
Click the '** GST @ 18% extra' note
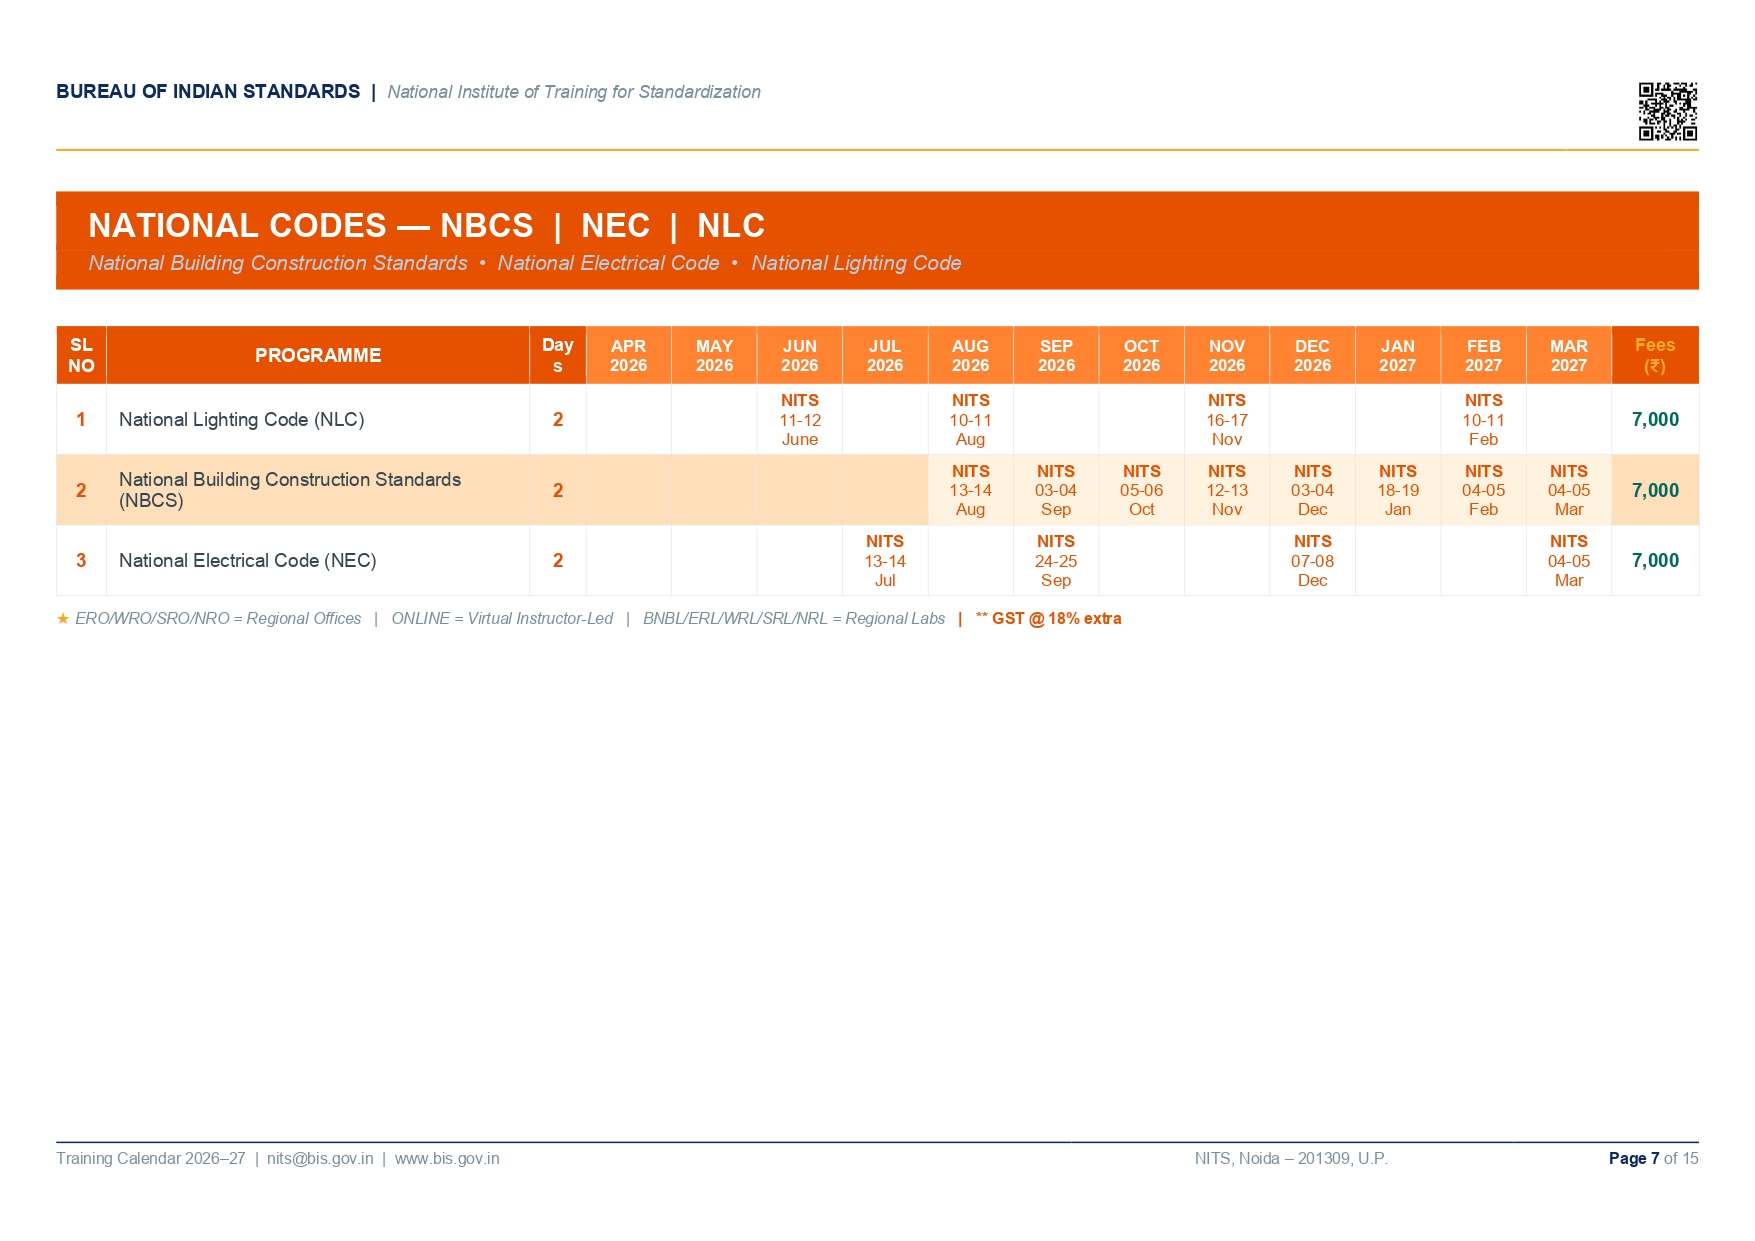[1049, 619]
